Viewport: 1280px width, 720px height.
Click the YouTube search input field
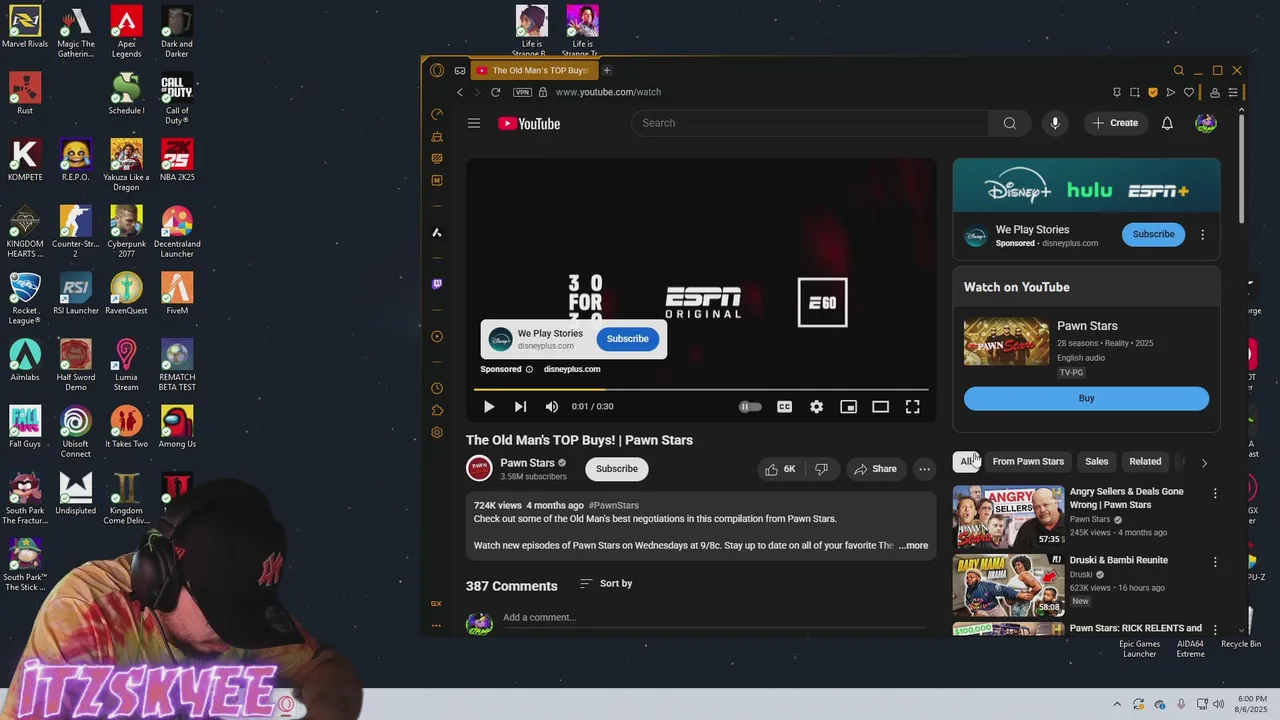click(x=810, y=123)
